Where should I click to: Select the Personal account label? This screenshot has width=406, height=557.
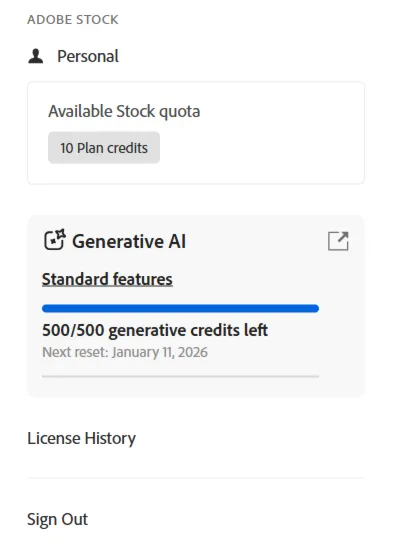coord(88,56)
